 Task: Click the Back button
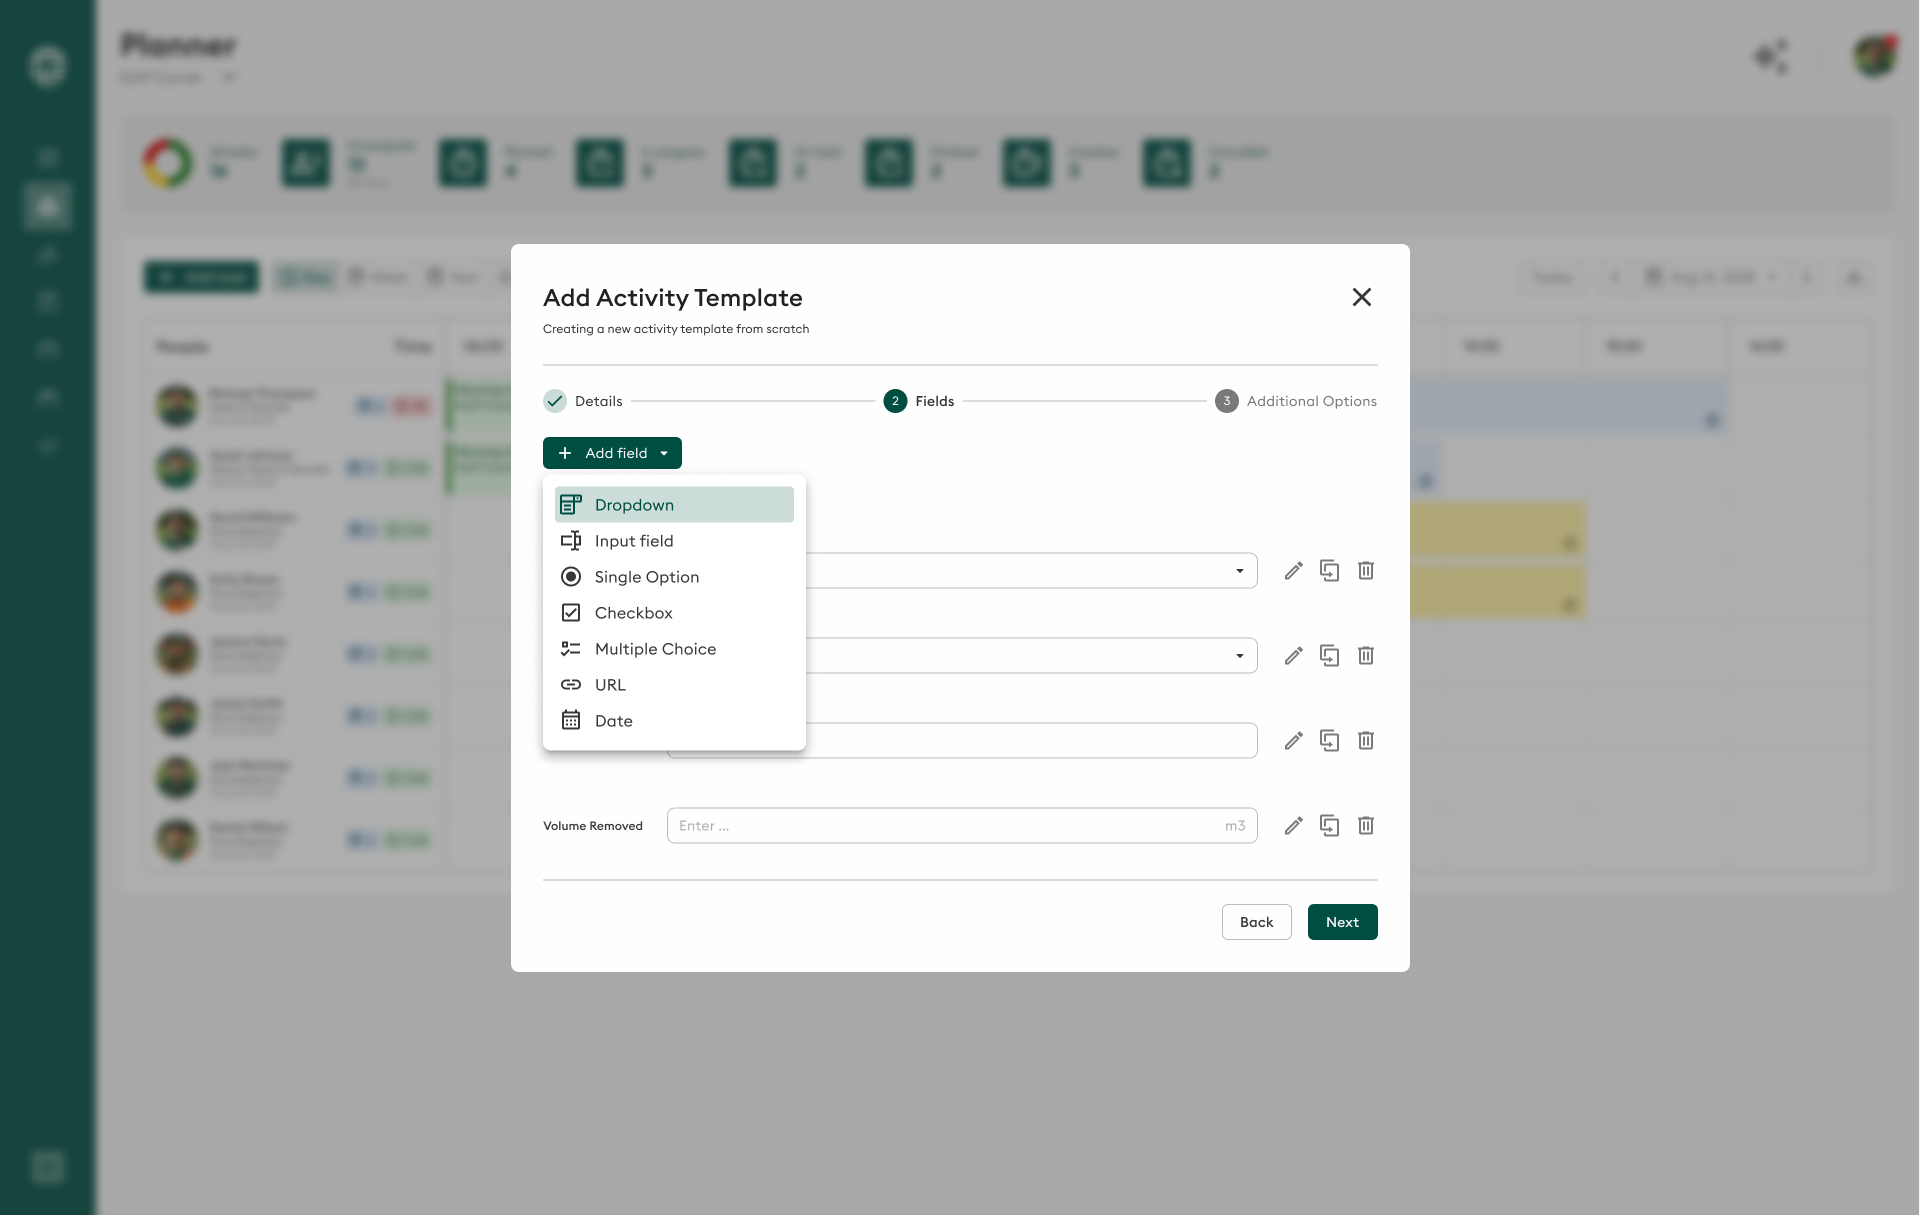1256,922
